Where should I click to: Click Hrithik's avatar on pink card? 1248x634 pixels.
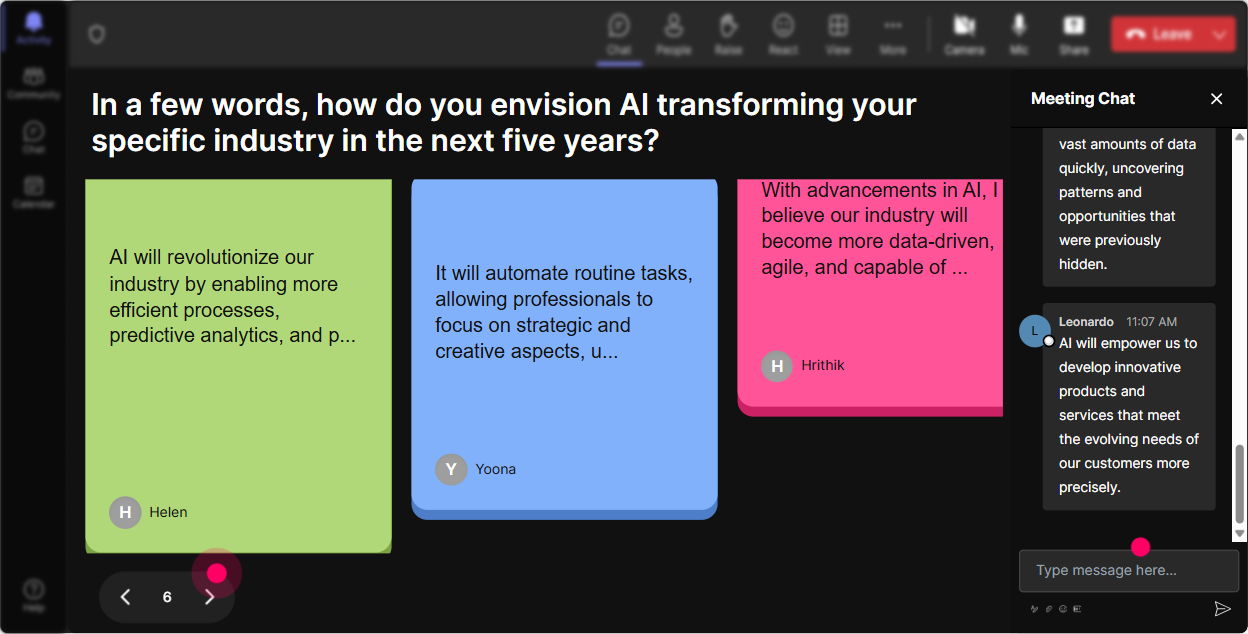coord(777,366)
